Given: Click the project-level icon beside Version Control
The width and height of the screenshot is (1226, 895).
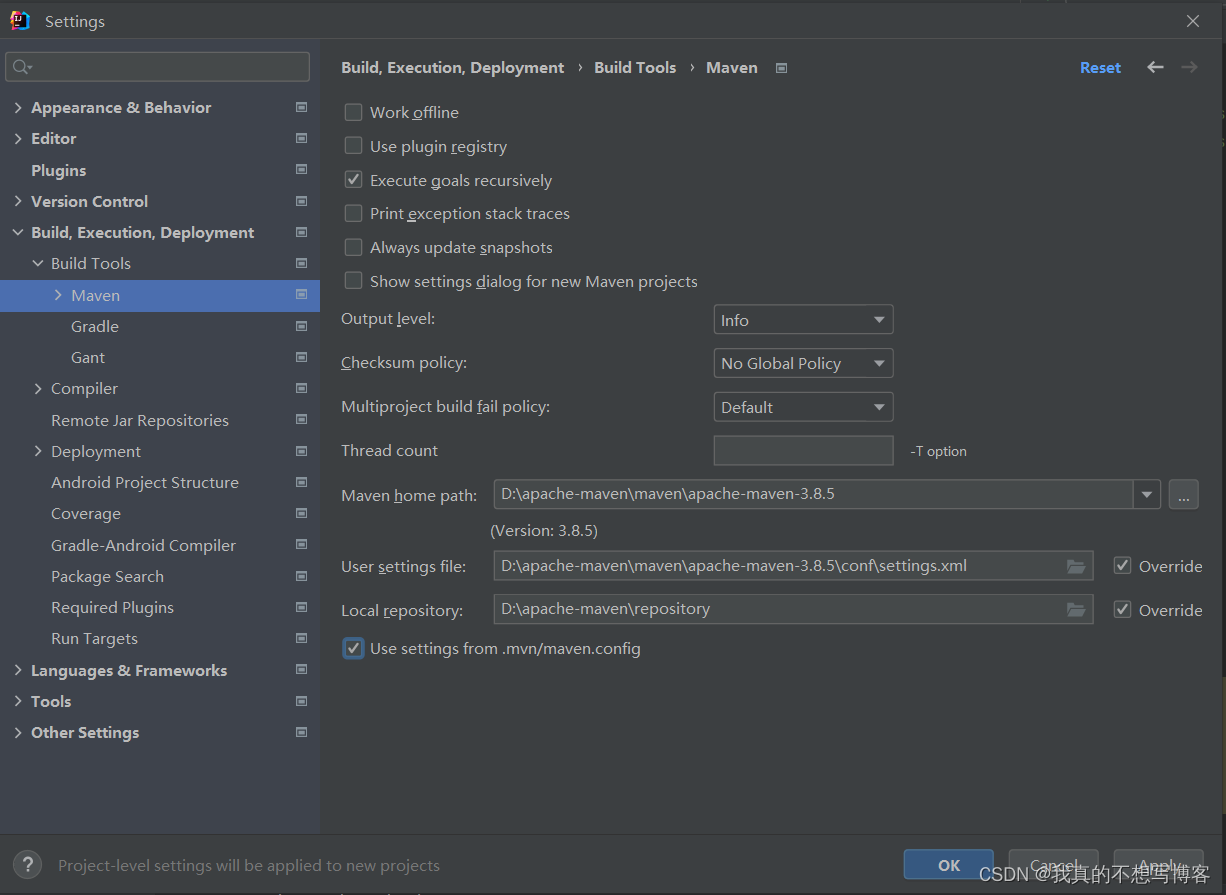Looking at the screenshot, I should [301, 201].
